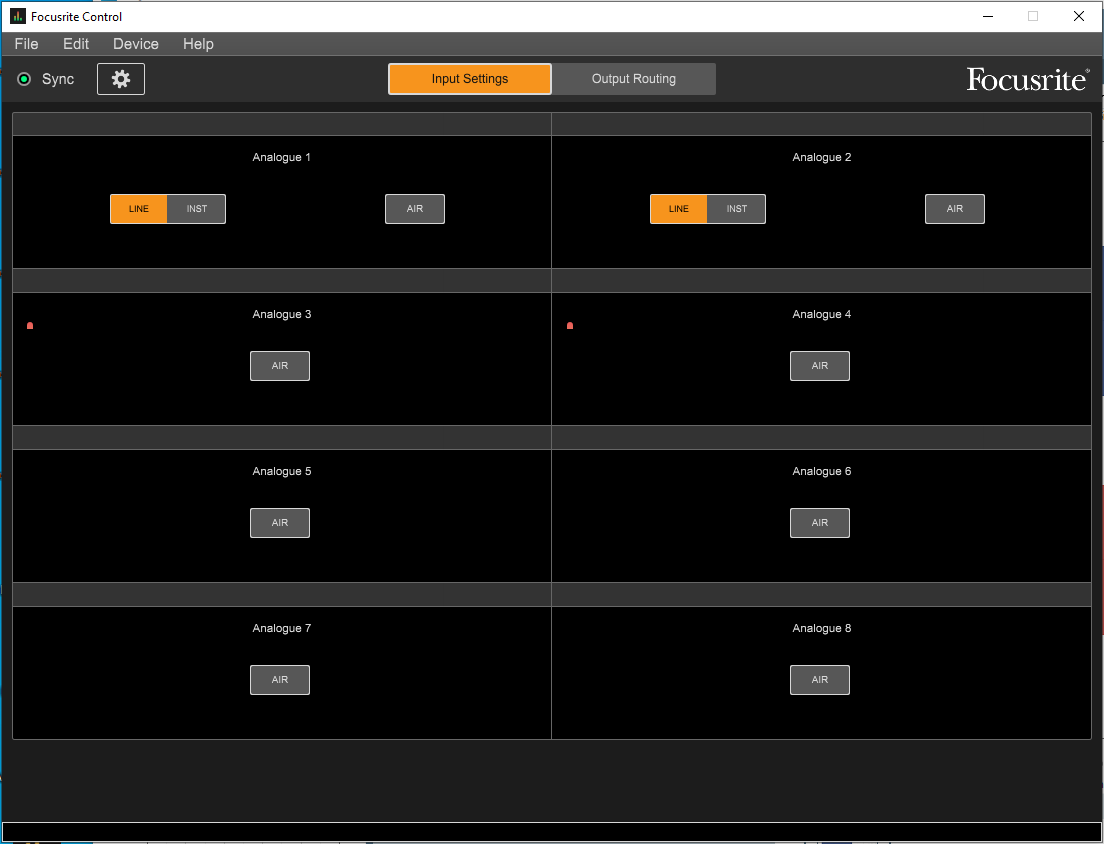Enable AIR on Analogue 1
This screenshot has height=844, width=1104.
pos(415,209)
